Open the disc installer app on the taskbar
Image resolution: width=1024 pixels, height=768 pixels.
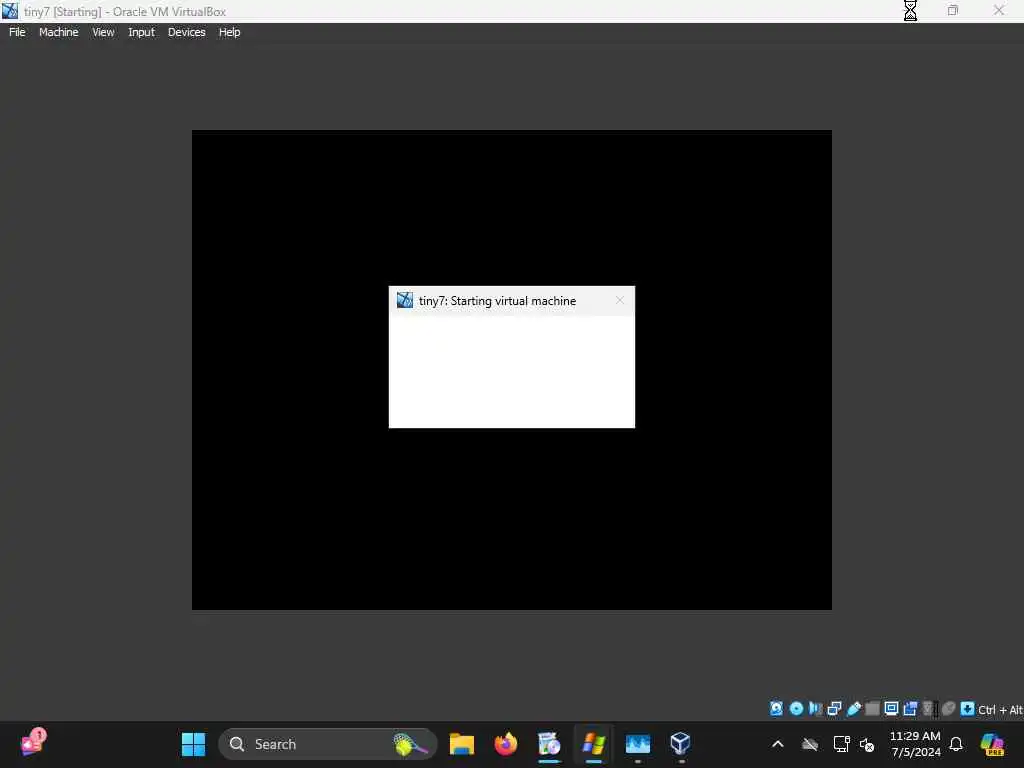pos(549,744)
